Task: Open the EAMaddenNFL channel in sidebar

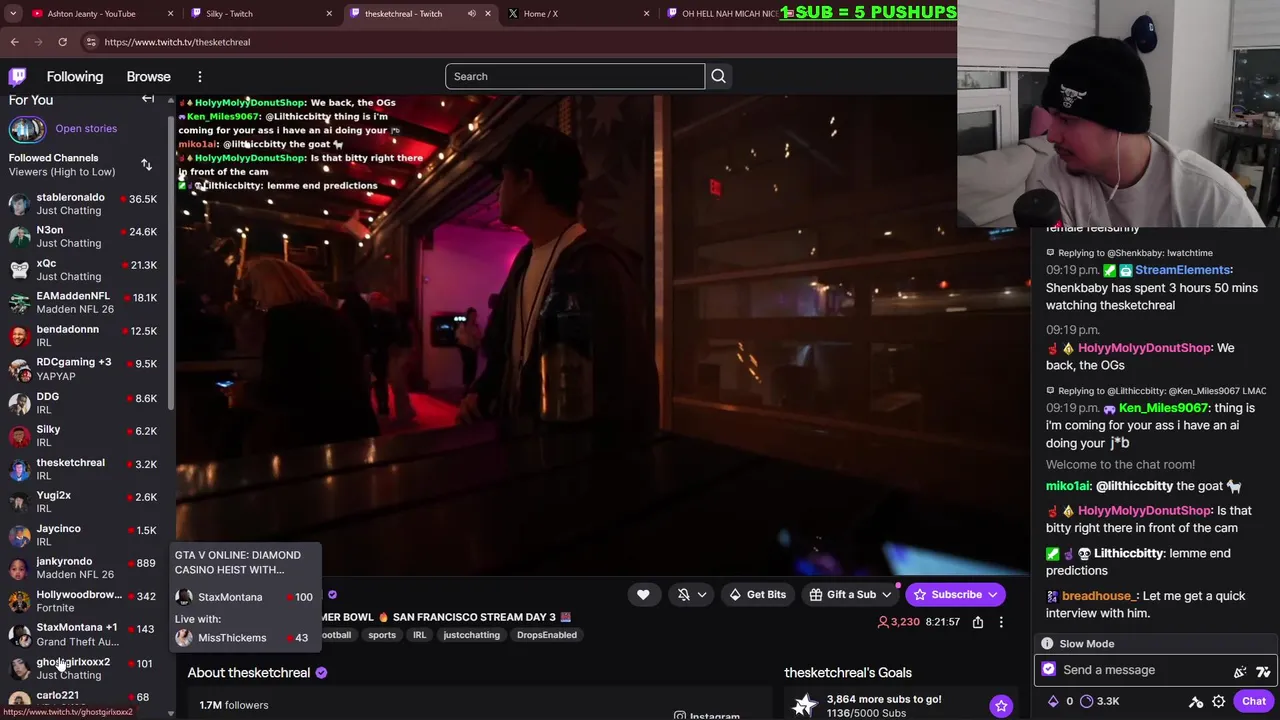Action: click(x=85, y=302)
